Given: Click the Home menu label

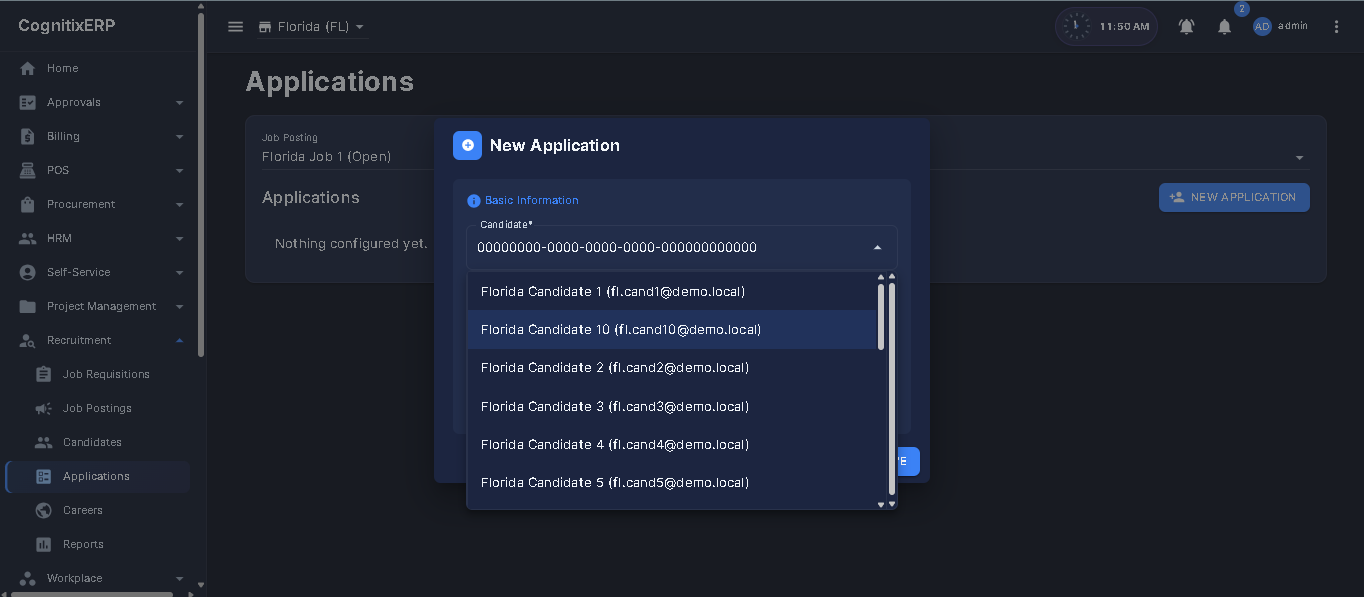Looking at the screenshot, I should pyautogui.click(x=62, y=68).
